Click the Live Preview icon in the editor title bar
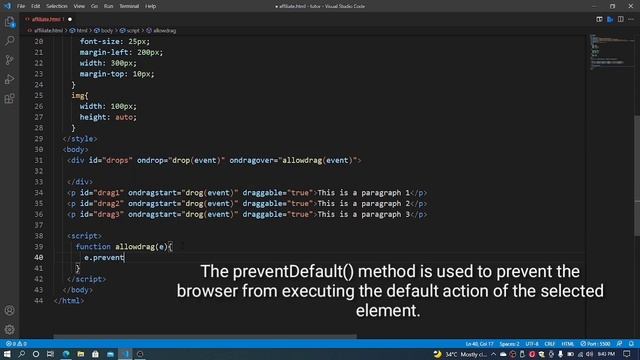This screenshot has width=640, height=360. coord(610,19)
